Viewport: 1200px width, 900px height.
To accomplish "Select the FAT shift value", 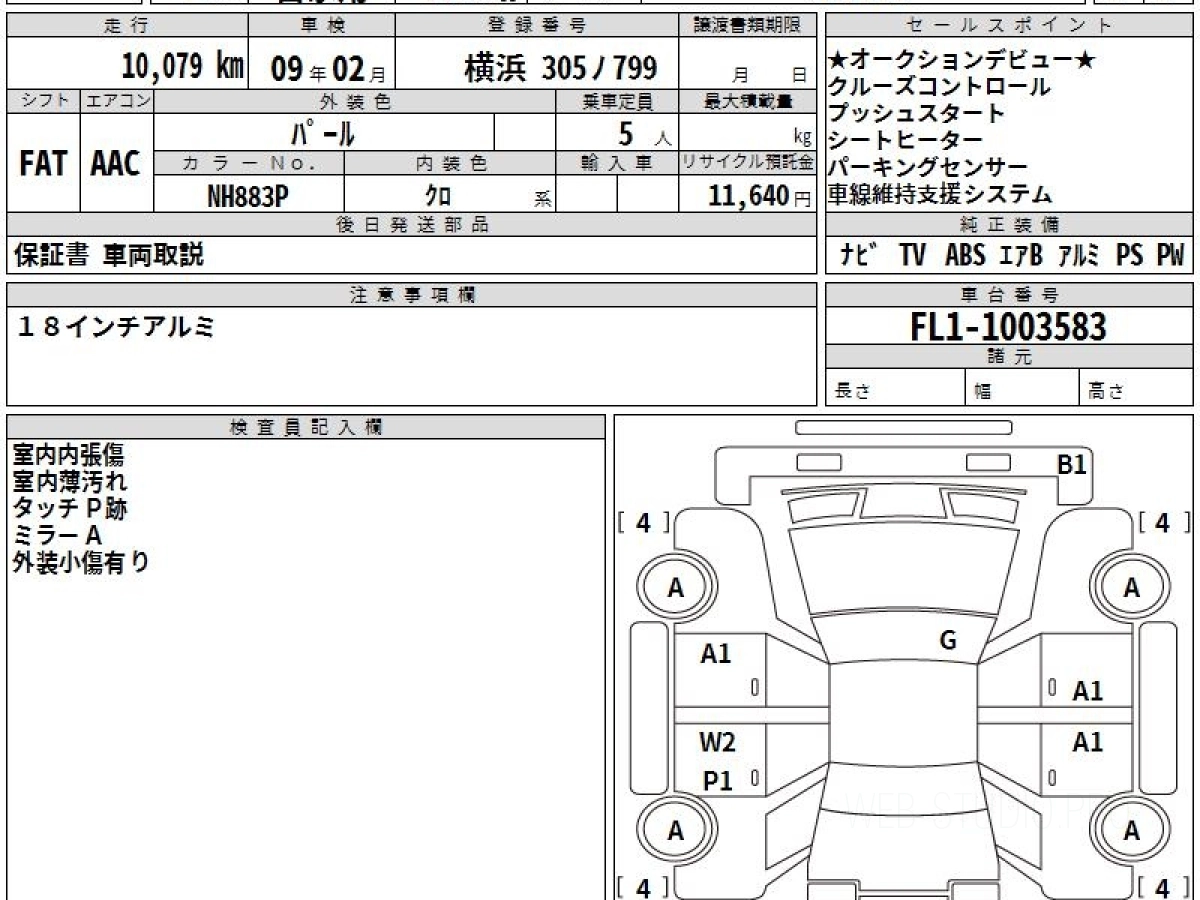I will click(x=43, y=164).
